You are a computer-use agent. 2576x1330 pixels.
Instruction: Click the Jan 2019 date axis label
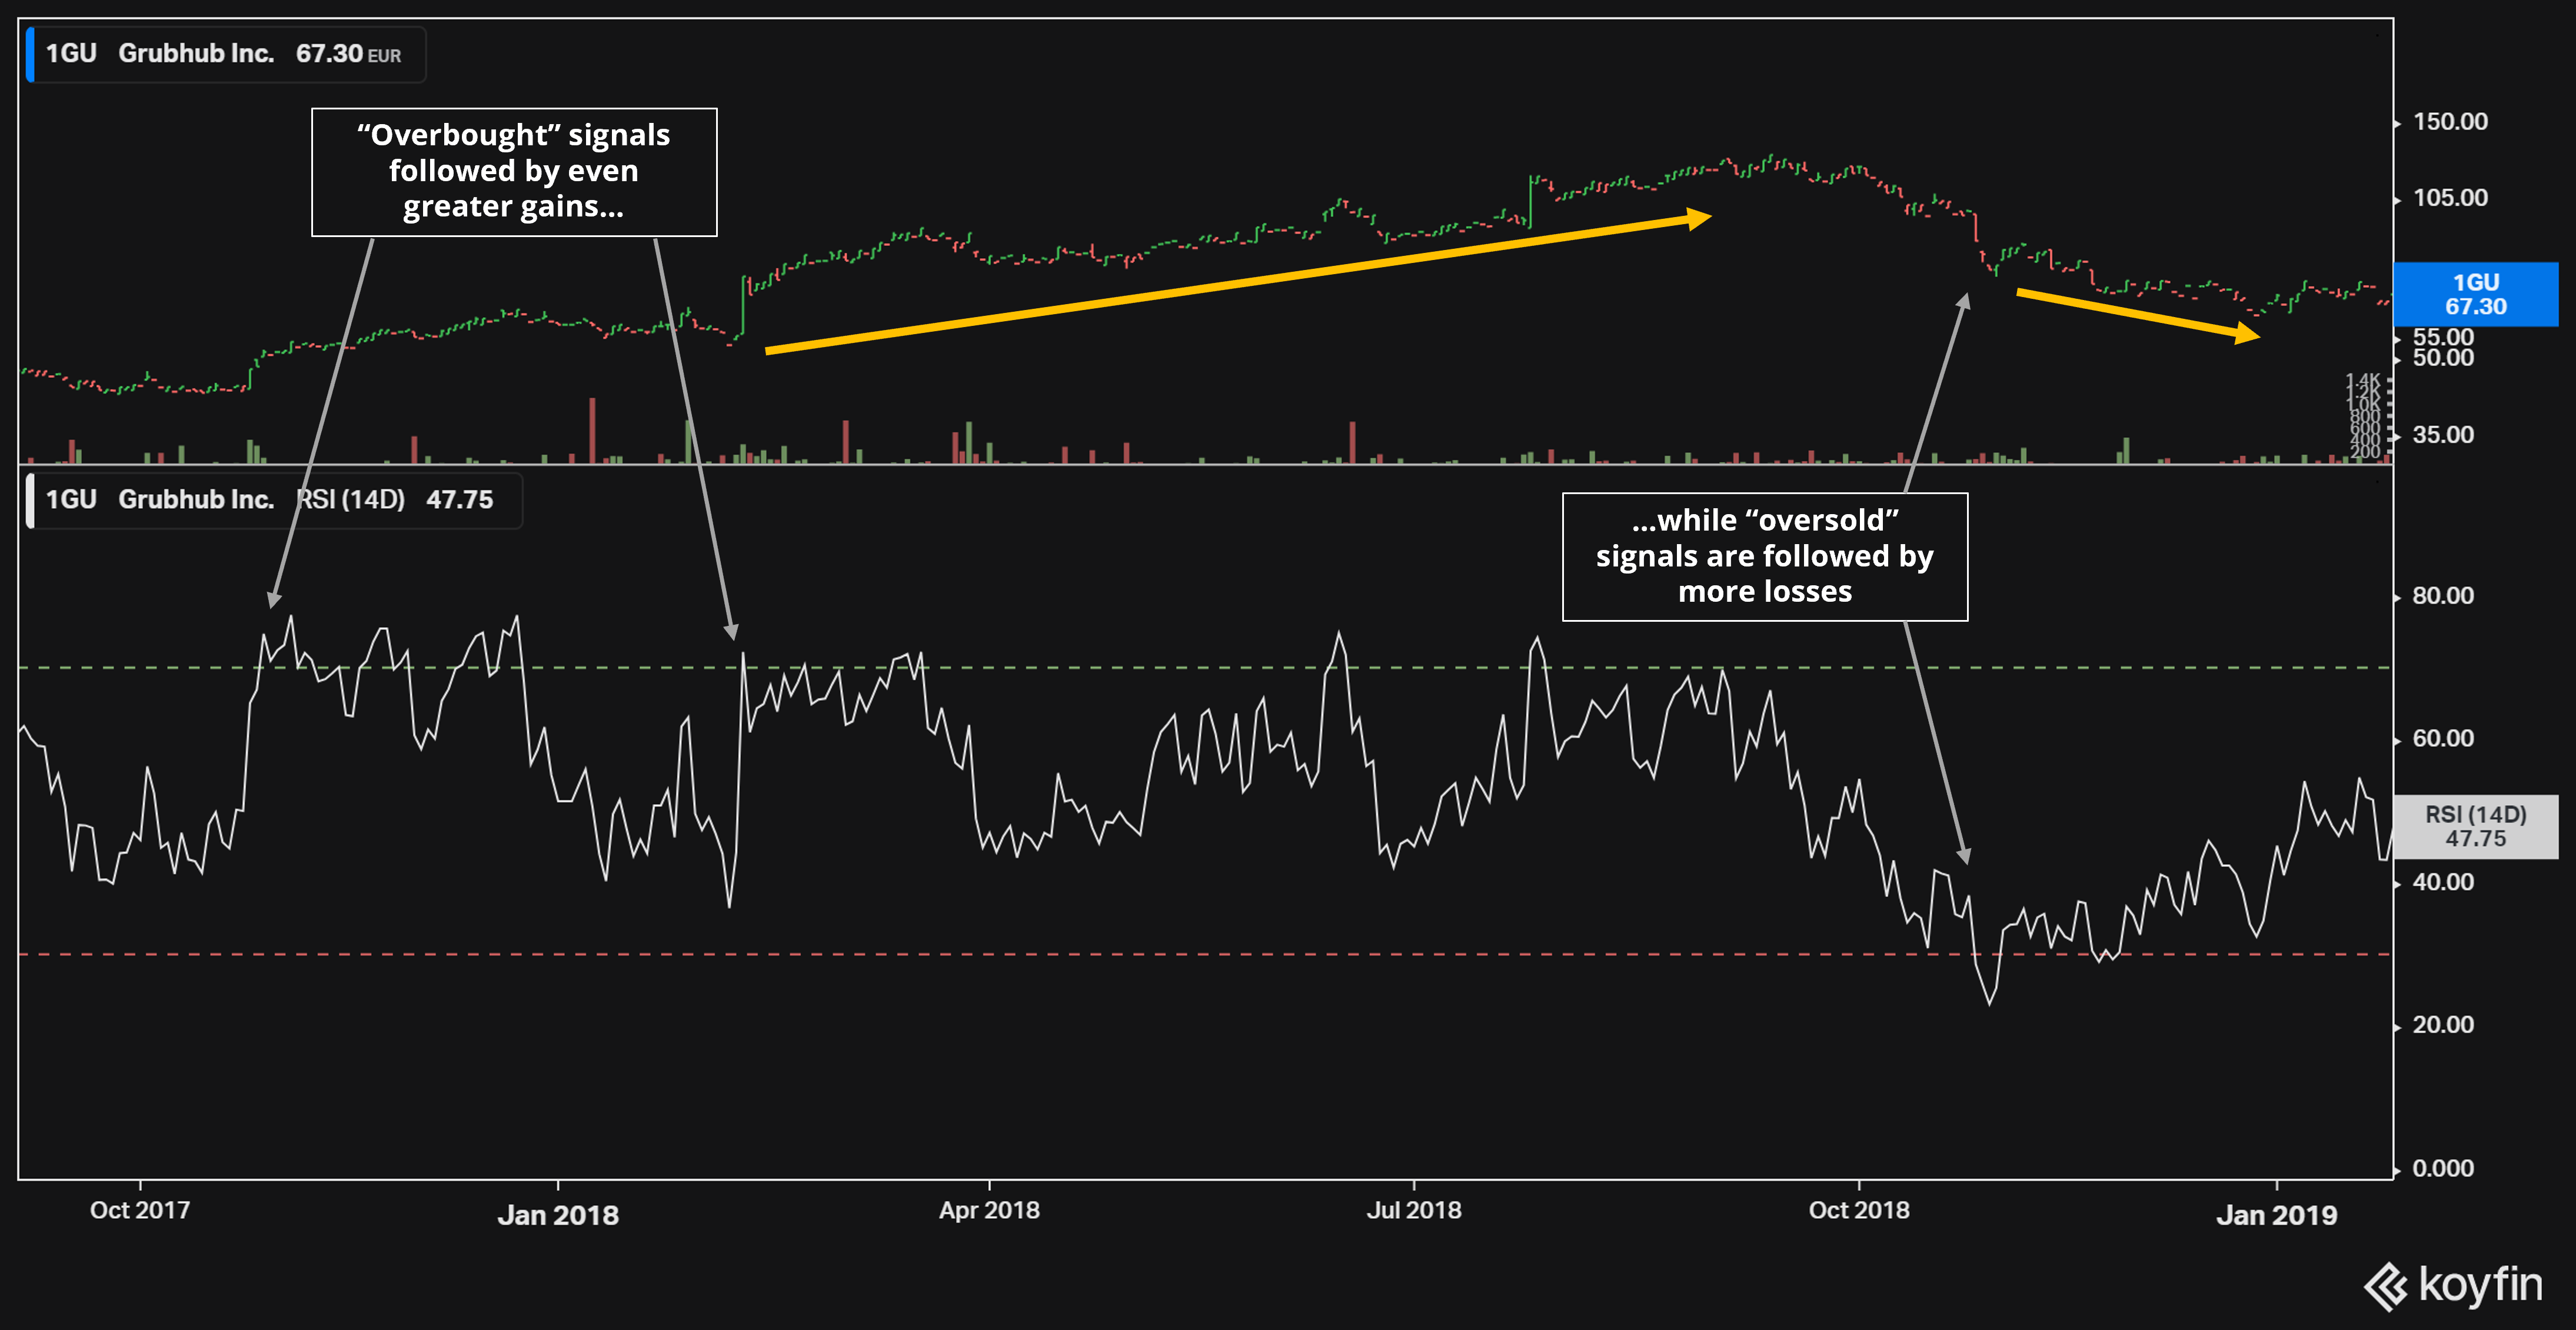click(x=2276, y=1214)
